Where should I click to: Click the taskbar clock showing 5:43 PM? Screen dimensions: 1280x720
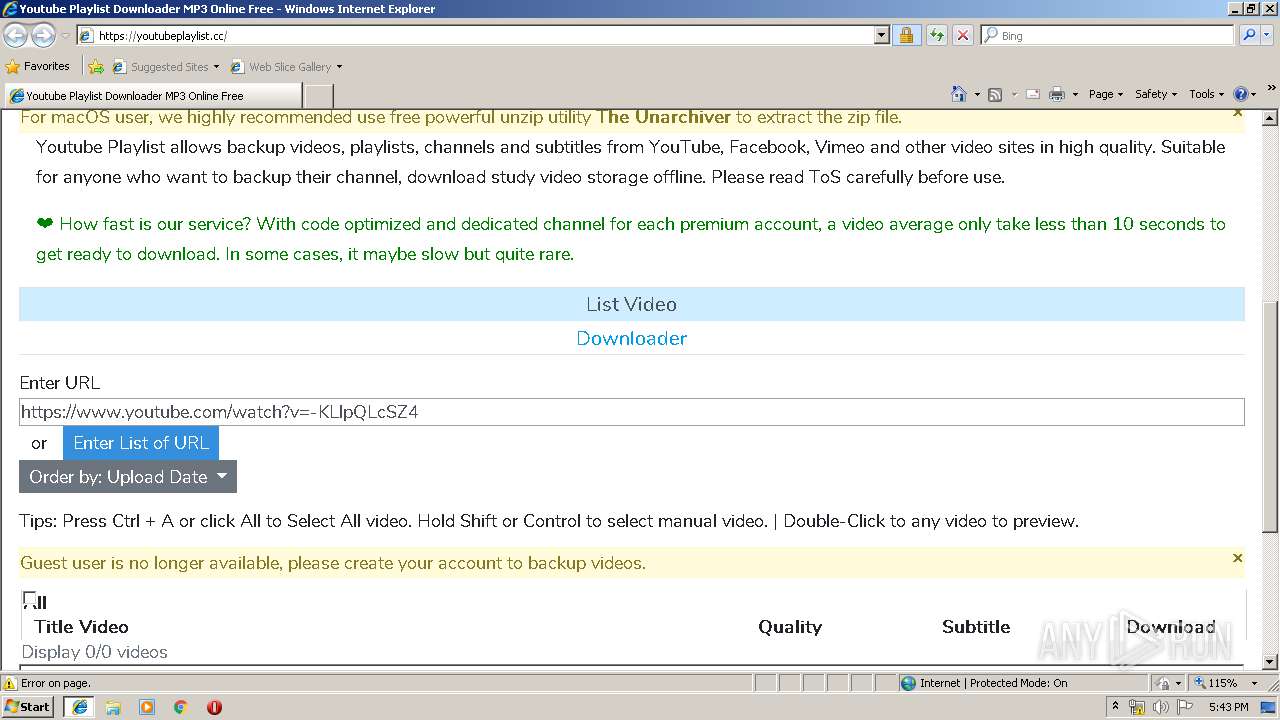(1228, 707)
